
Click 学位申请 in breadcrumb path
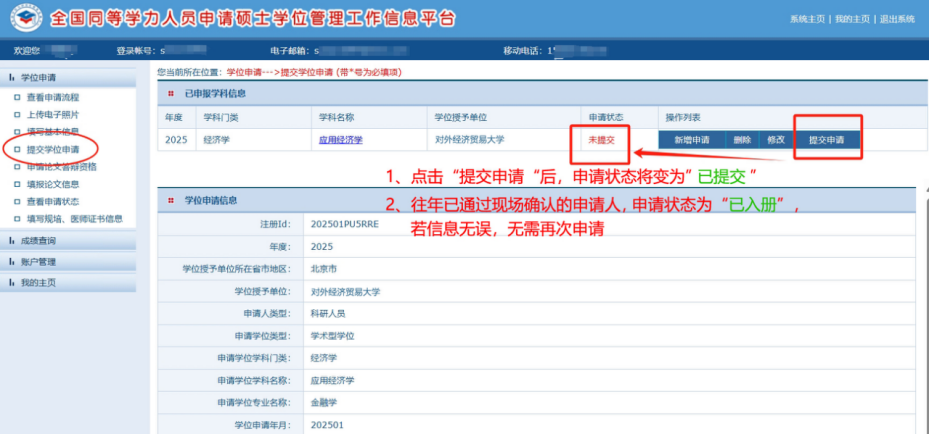pos(244,72)
